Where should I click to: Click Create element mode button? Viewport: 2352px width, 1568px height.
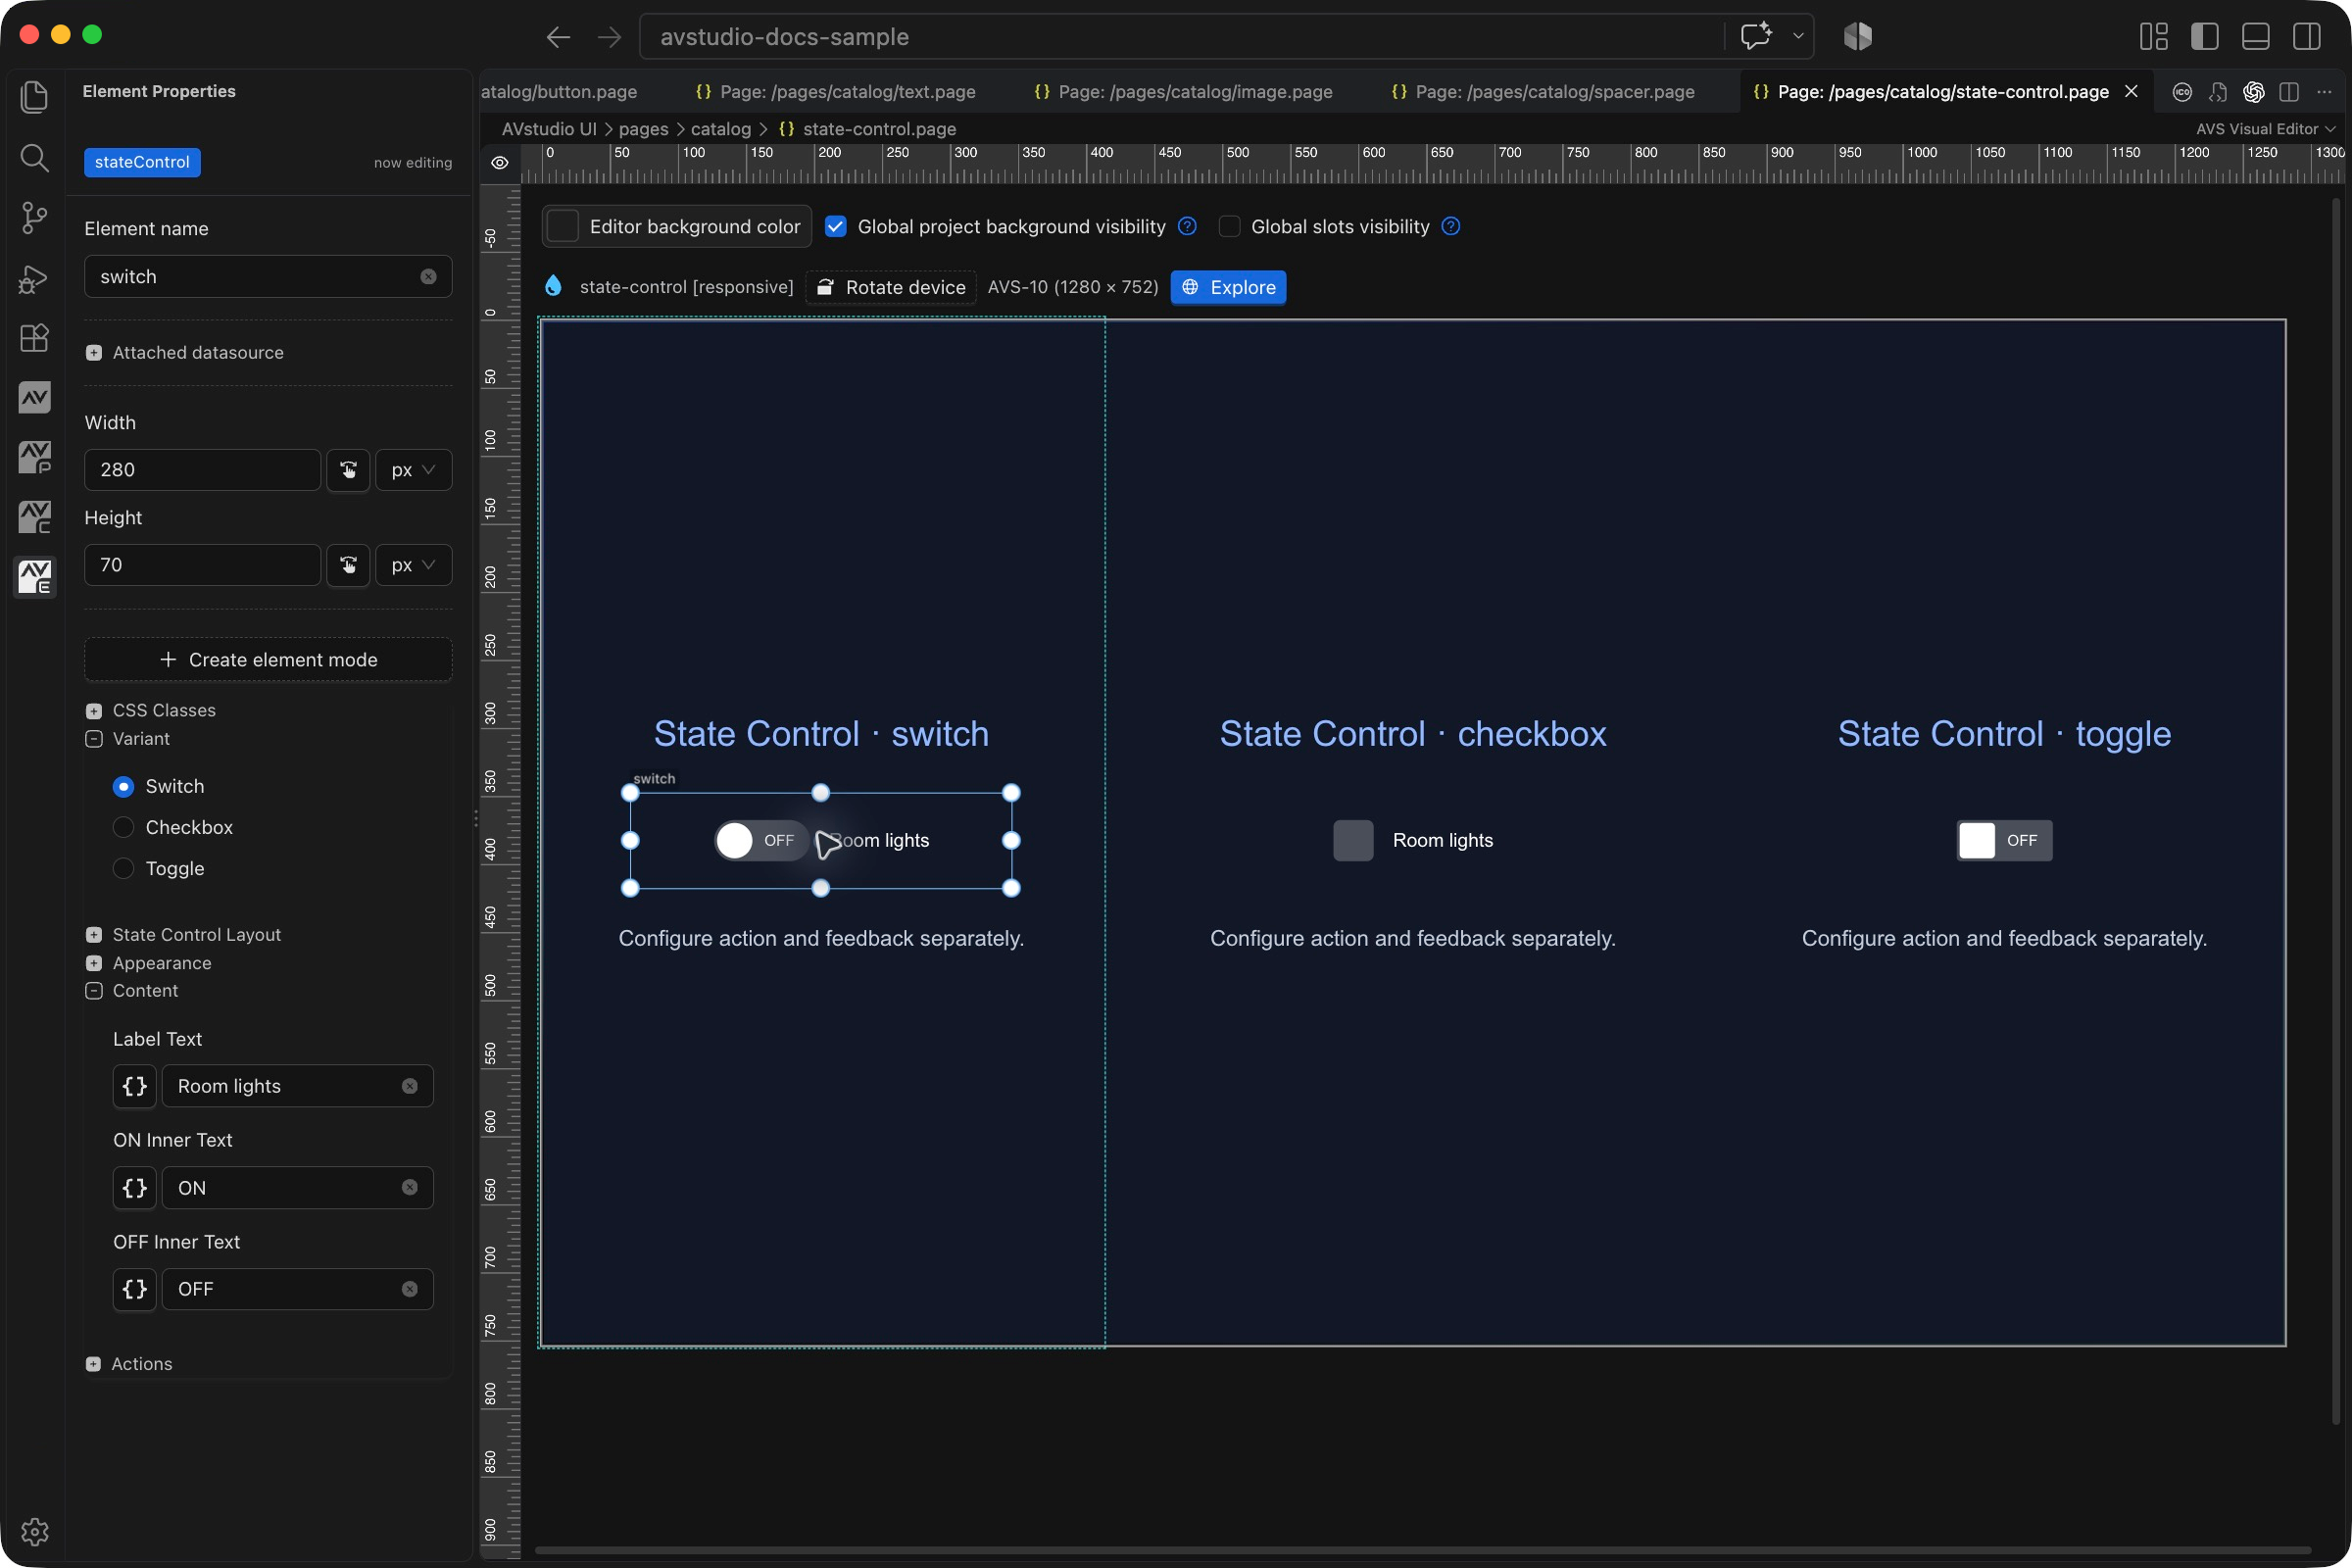(x=268, y=660)
